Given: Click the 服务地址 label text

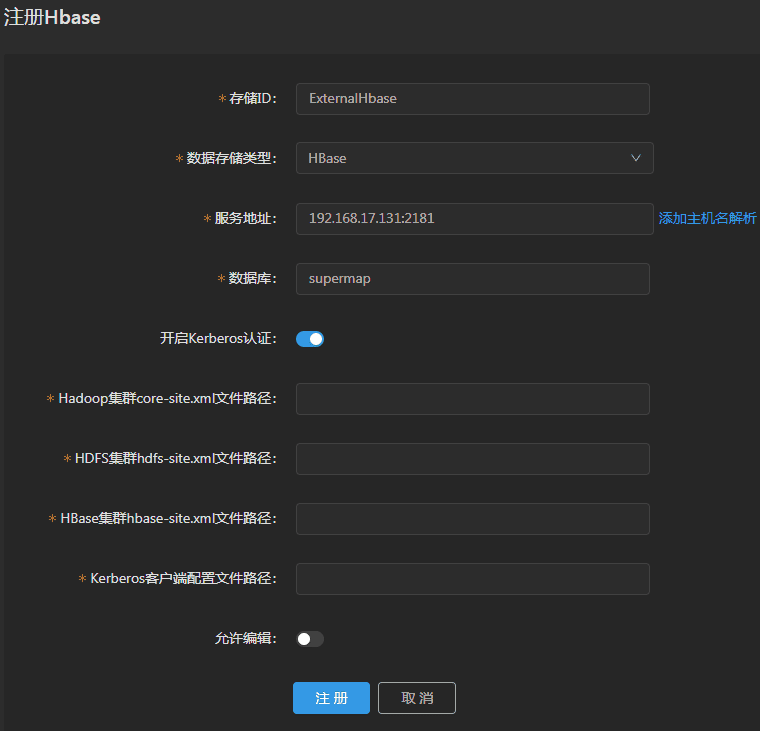Looking at the screenshot, I should pos(245,219).
